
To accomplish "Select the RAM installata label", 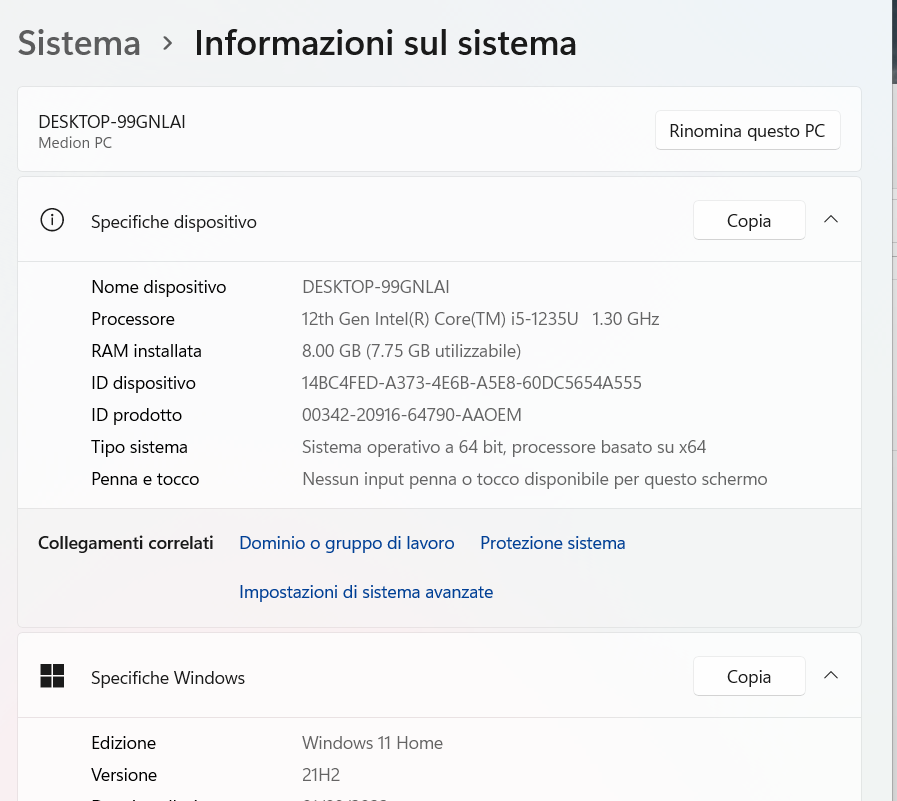I will [x=146, y=351].
